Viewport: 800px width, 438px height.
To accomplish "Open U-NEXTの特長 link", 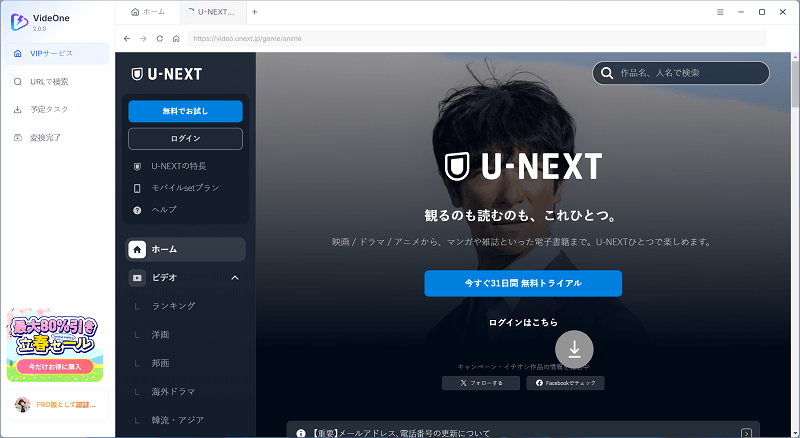I will [x=179, y=166].
